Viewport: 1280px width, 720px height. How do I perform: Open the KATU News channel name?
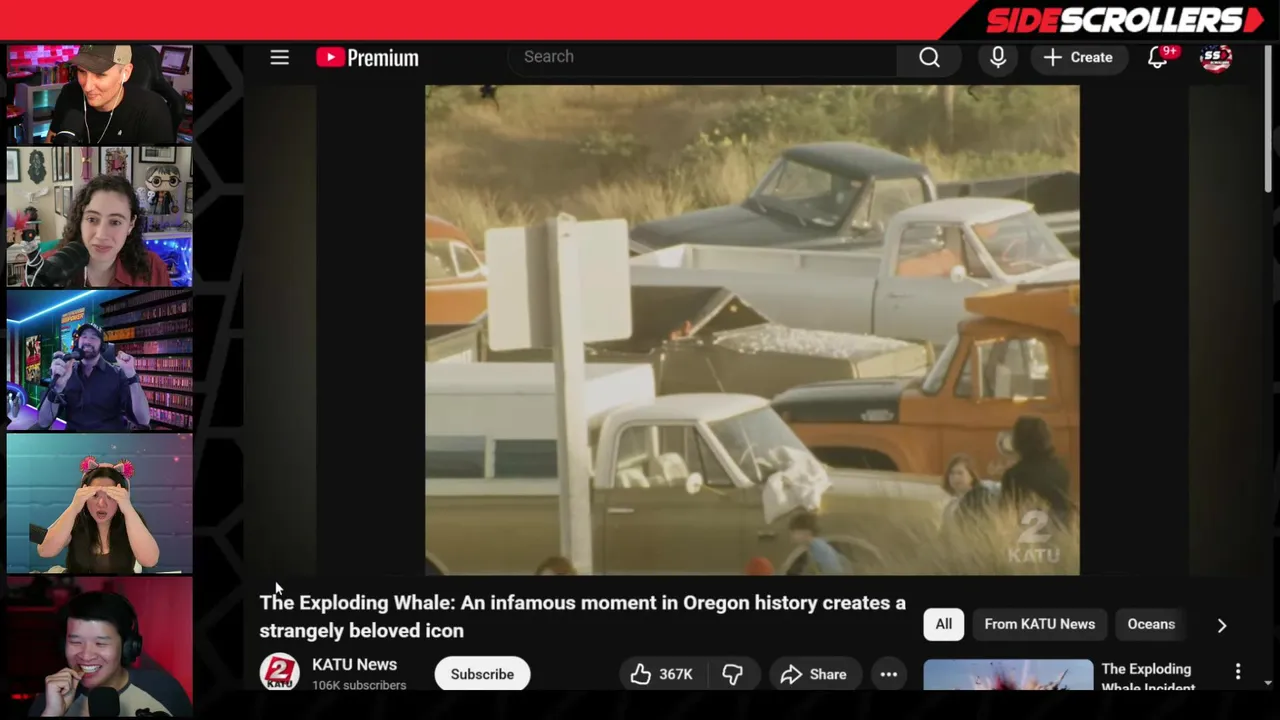coord(354,665)
